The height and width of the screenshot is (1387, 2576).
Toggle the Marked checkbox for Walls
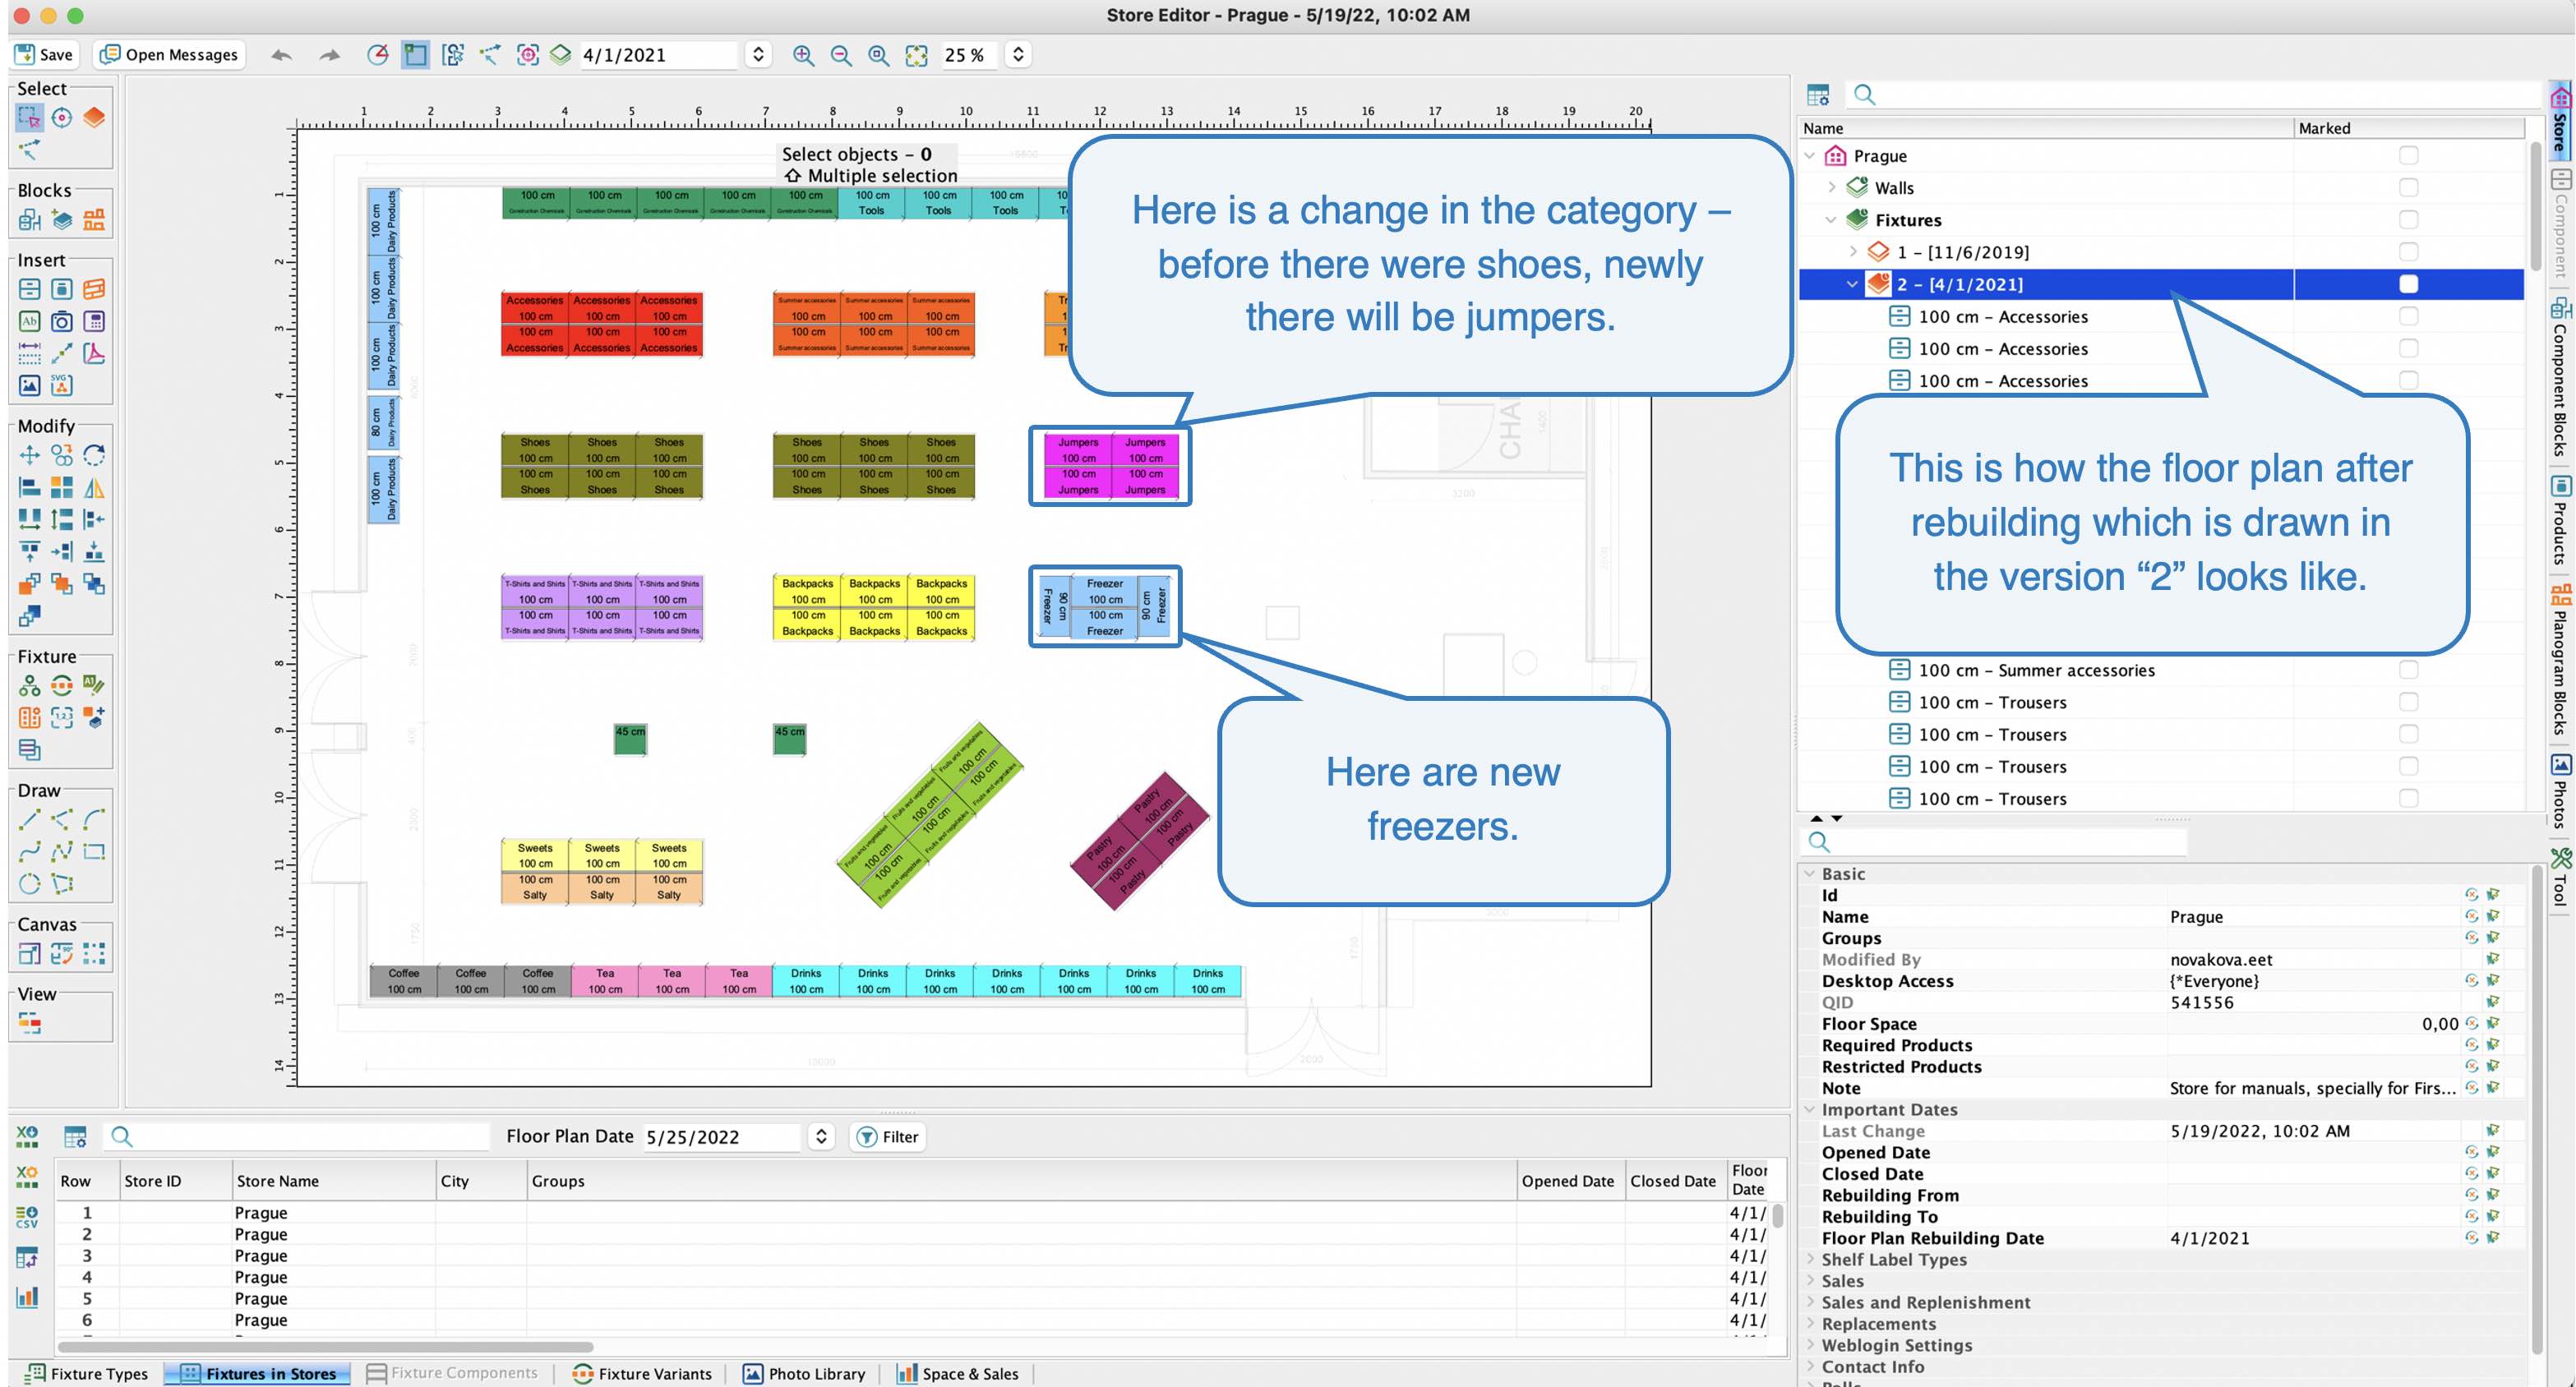click(2409, 188)
